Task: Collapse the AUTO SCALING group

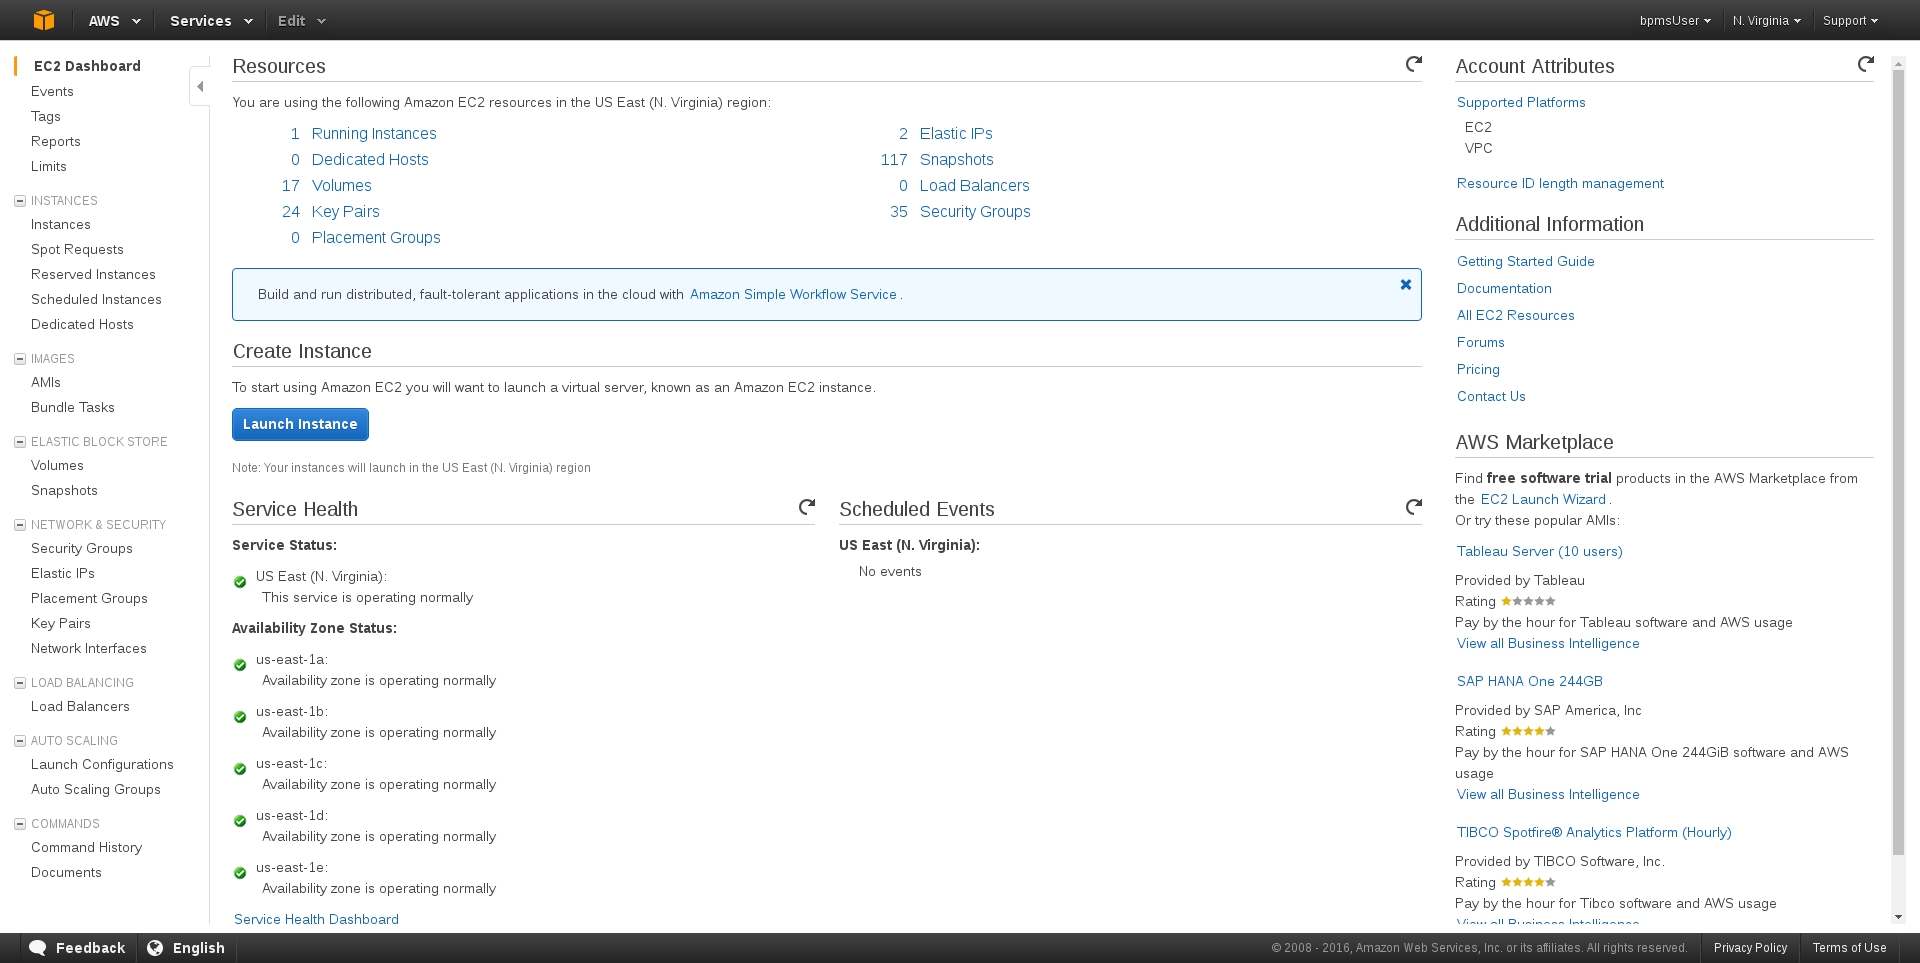Action: tap(20, 741)
